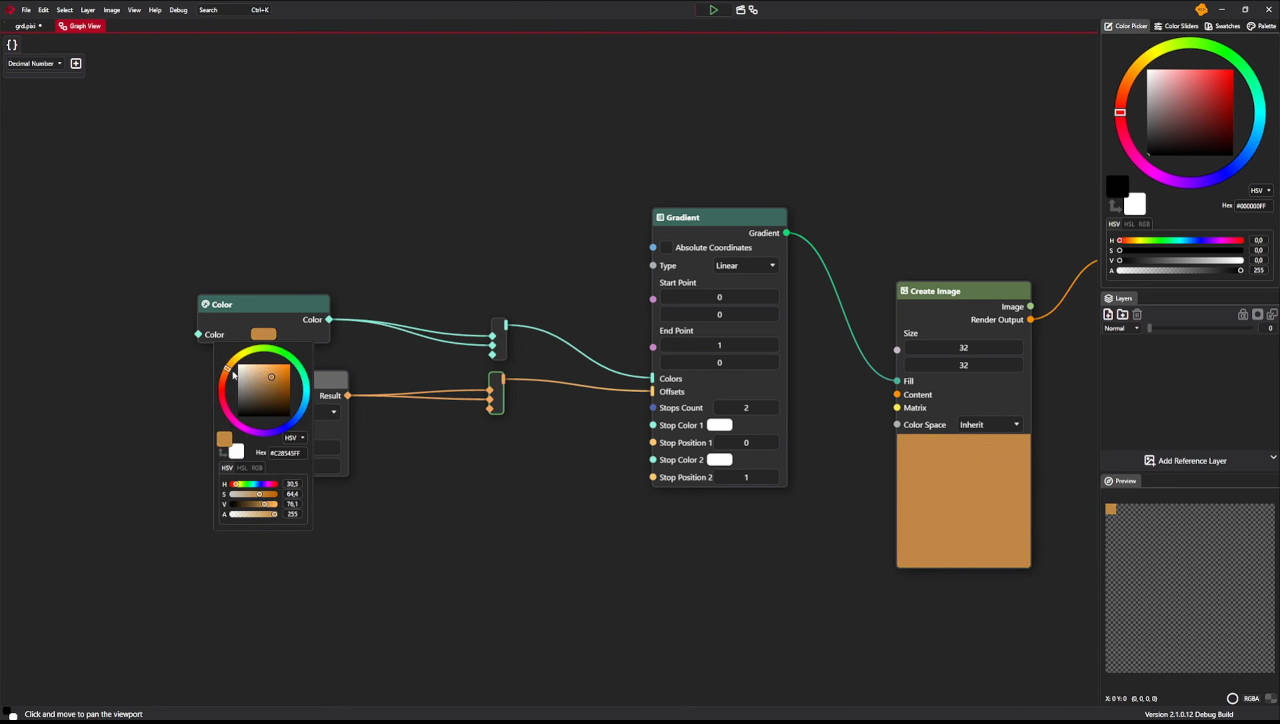The image size is (1280, 724).
Task: Click the Stop Color 1 white swatch
Action: pyautogui.click(x=719, y=426)
